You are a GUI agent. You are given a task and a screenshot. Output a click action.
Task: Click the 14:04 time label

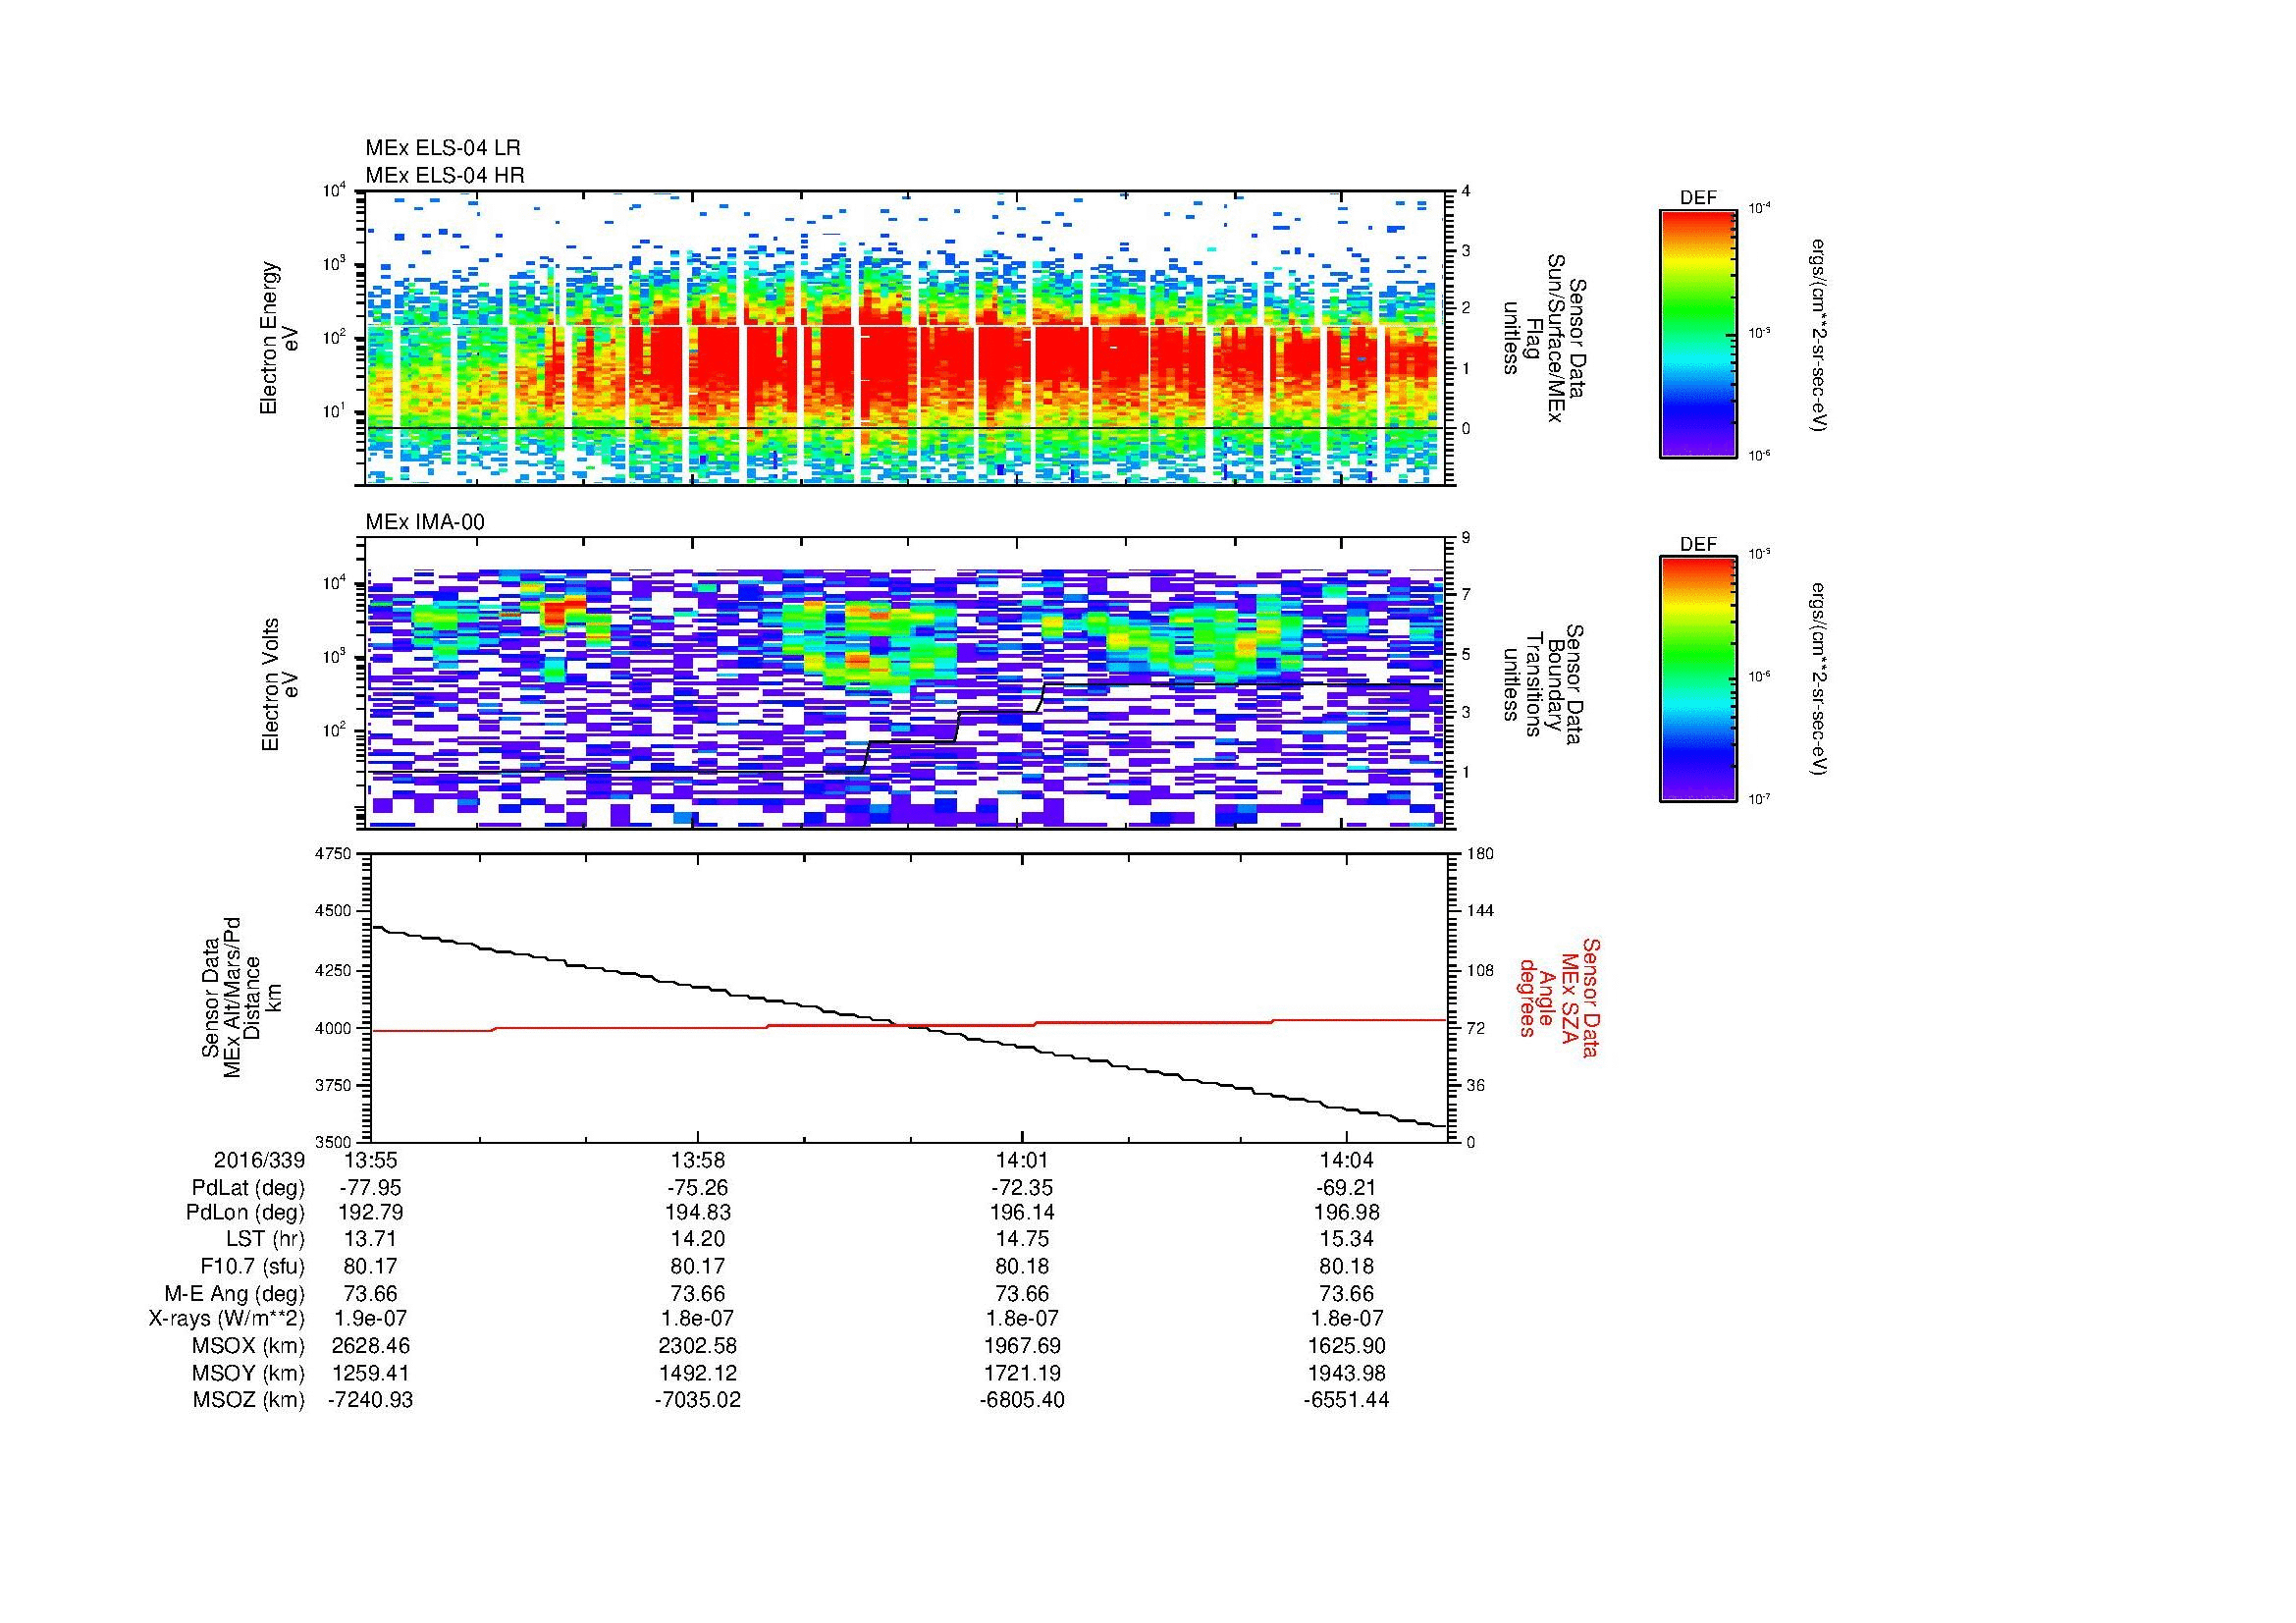point(1347,1160)
